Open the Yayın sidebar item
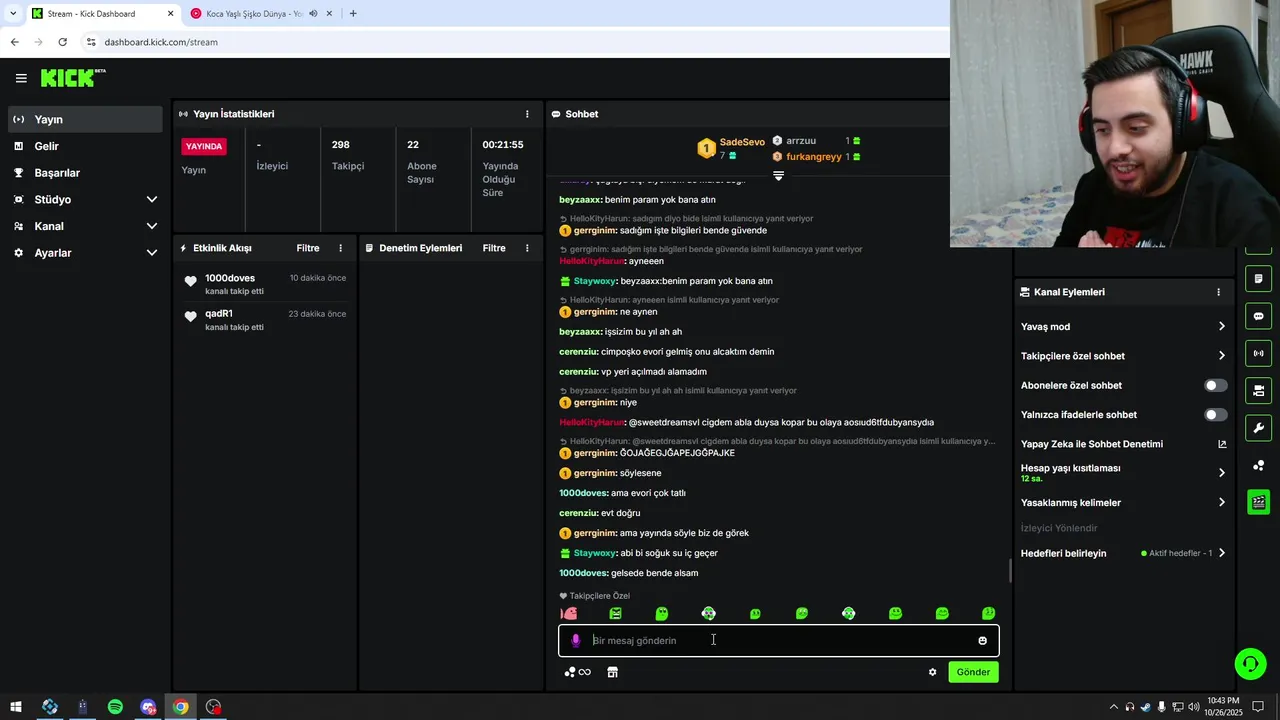 click(85, 119)
